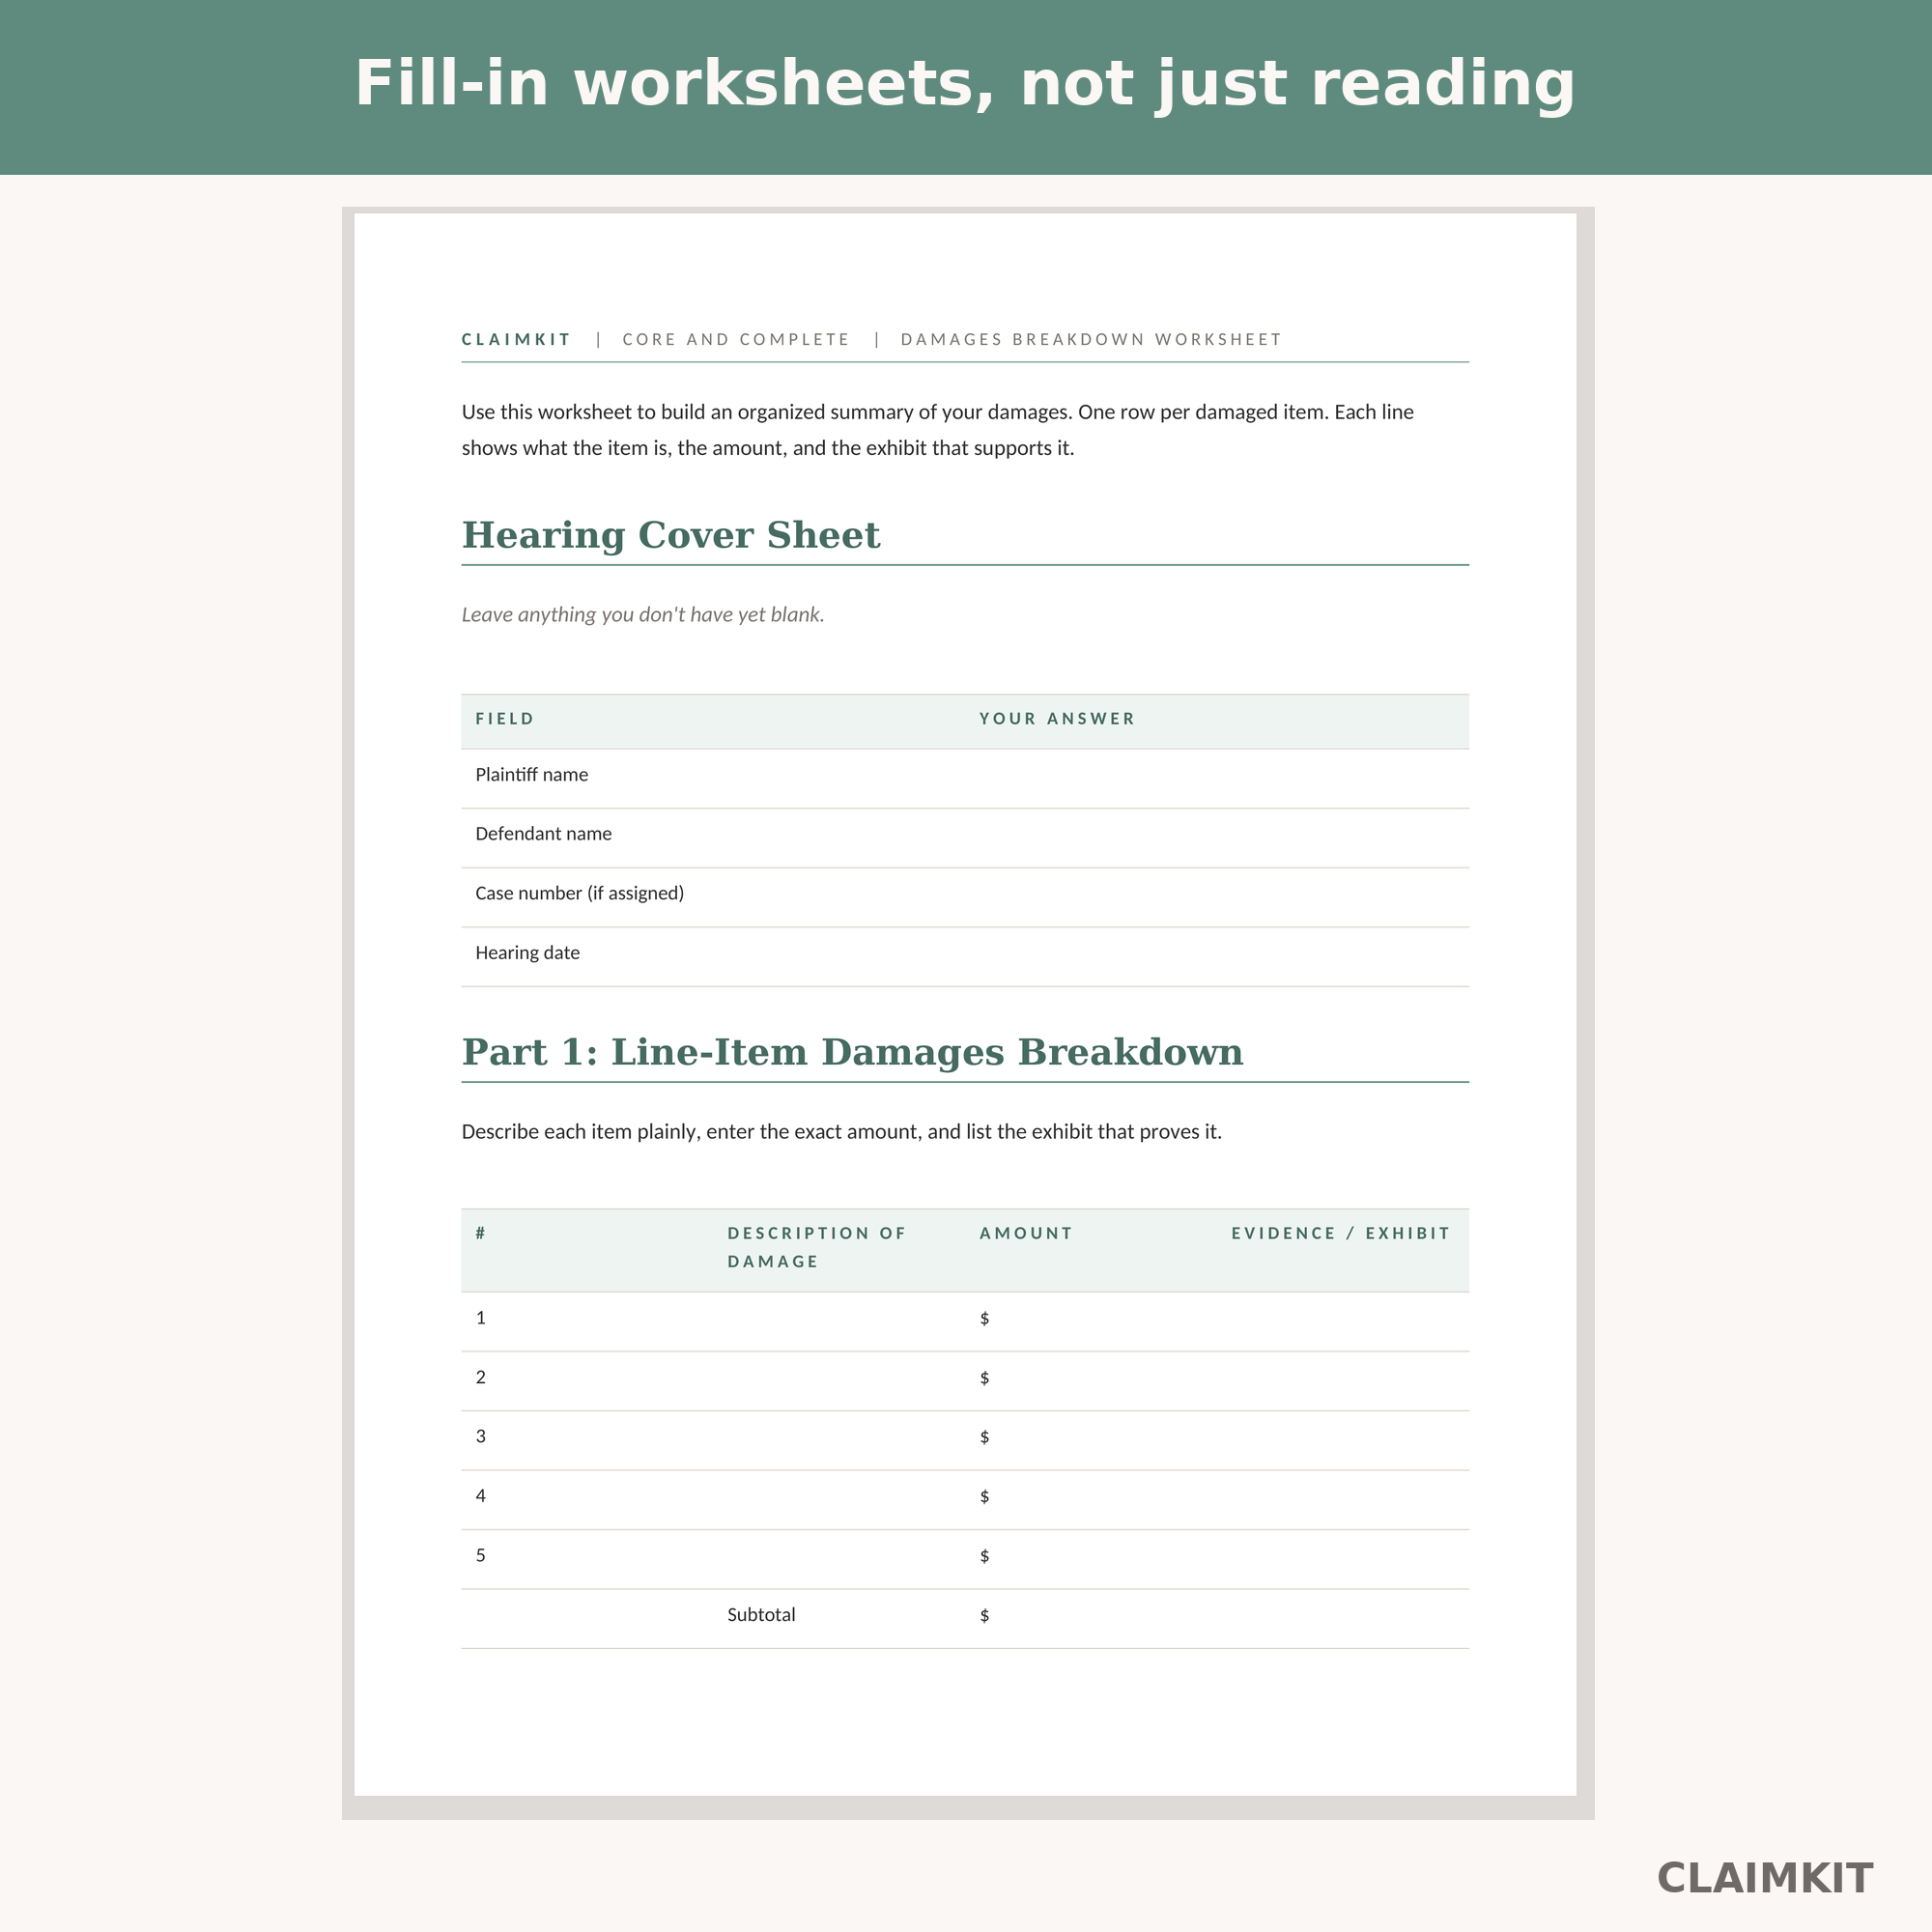Click the 'Hearing date' row label
The height and width of the screenshot is (1932, 1932).
click(x=527, y=953)
